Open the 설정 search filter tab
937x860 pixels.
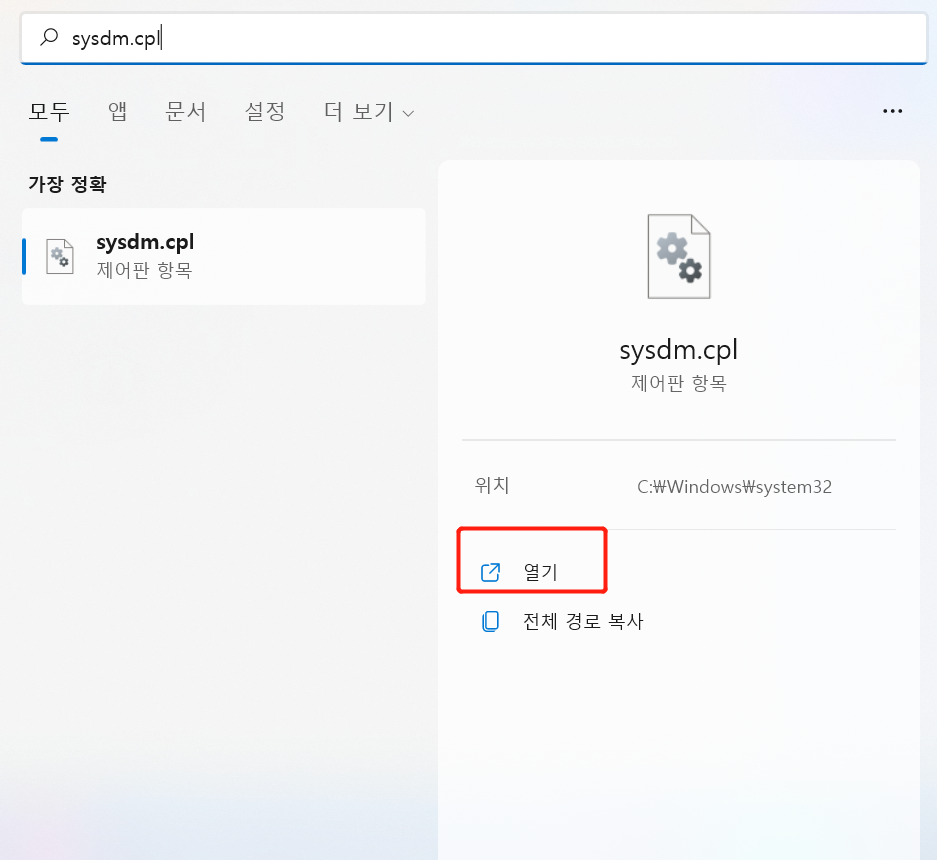pyautogui.click(x=263, y=112)
